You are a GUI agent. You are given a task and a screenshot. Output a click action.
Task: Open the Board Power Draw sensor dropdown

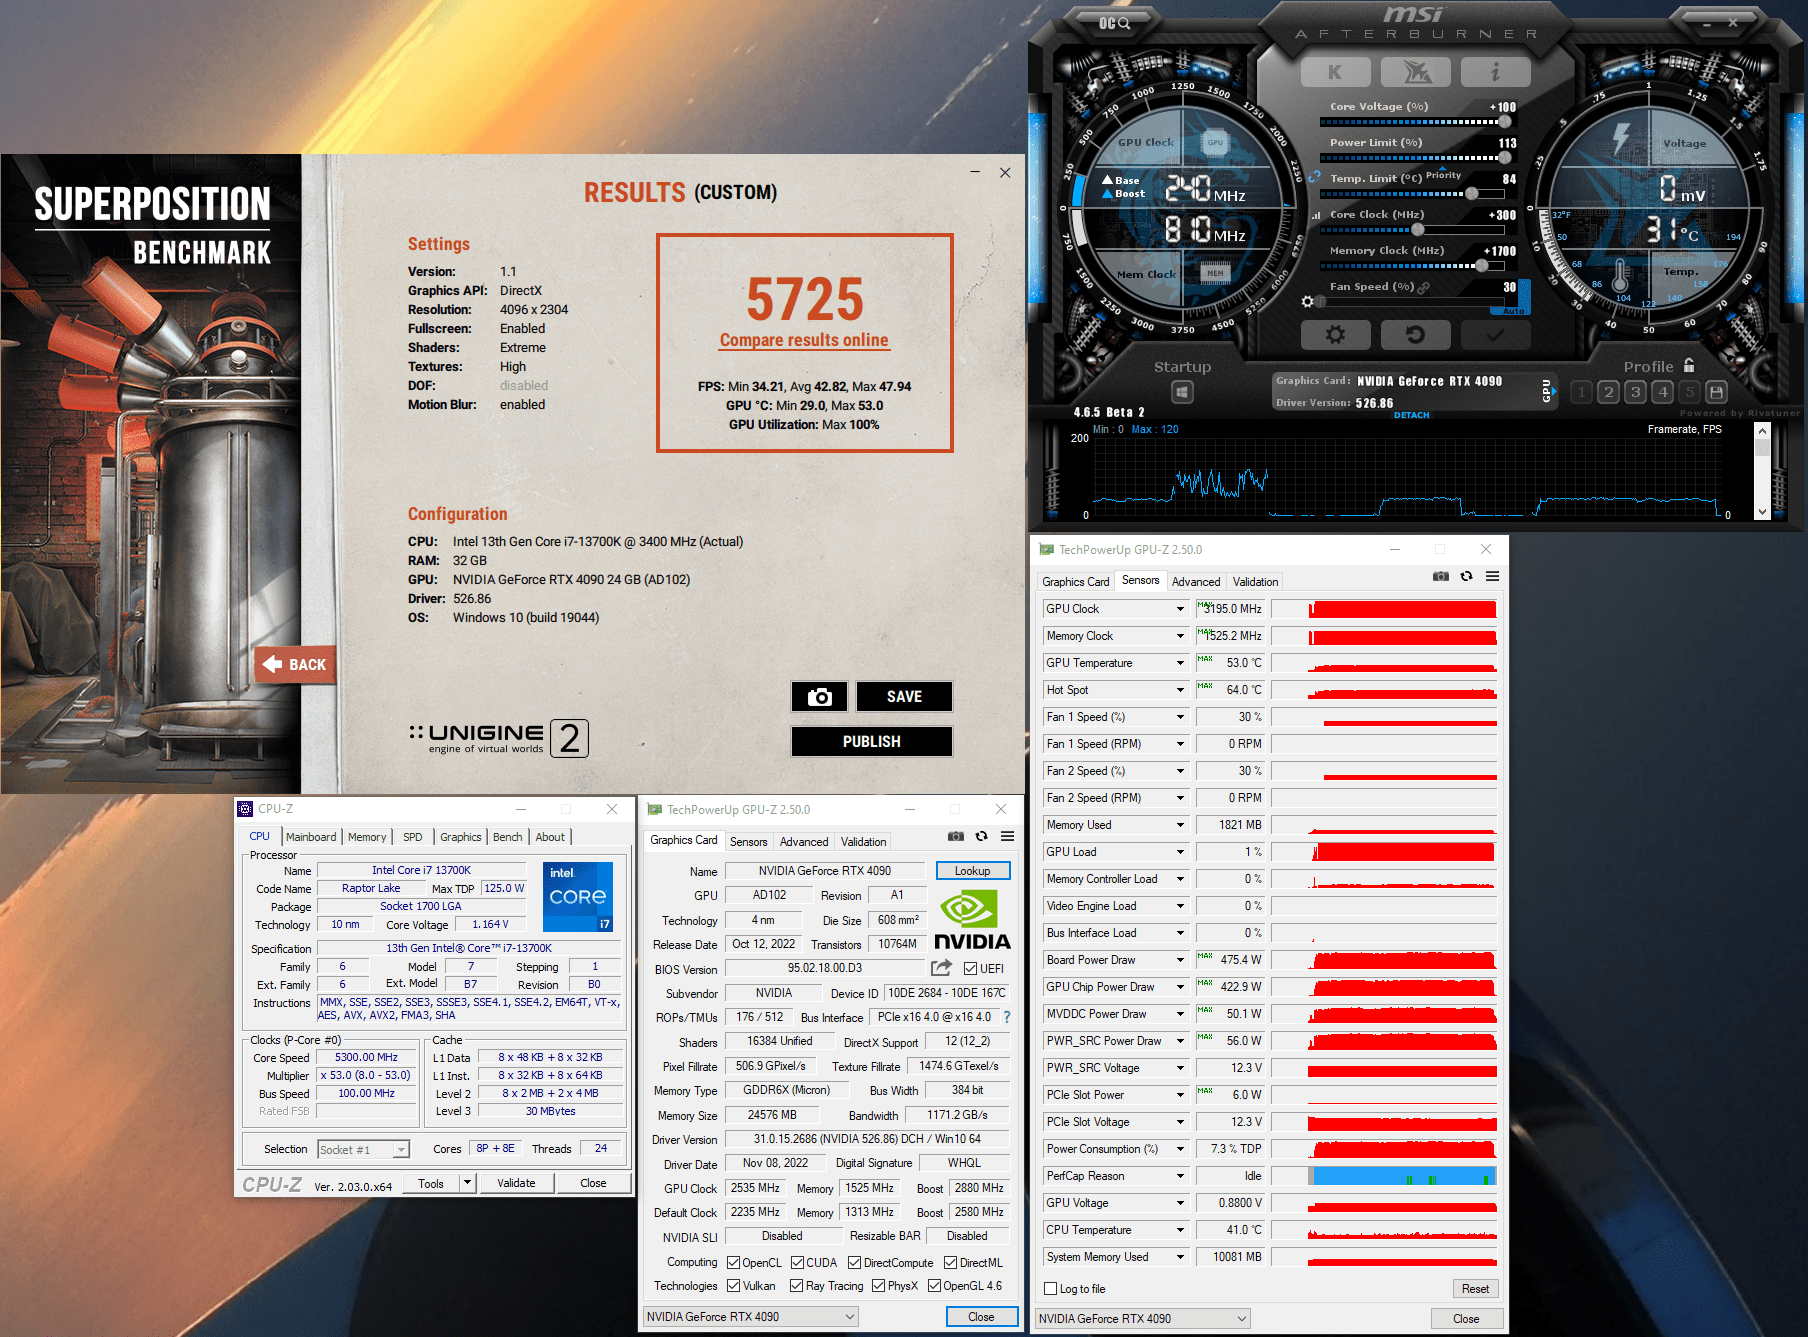pos(1180,960)
